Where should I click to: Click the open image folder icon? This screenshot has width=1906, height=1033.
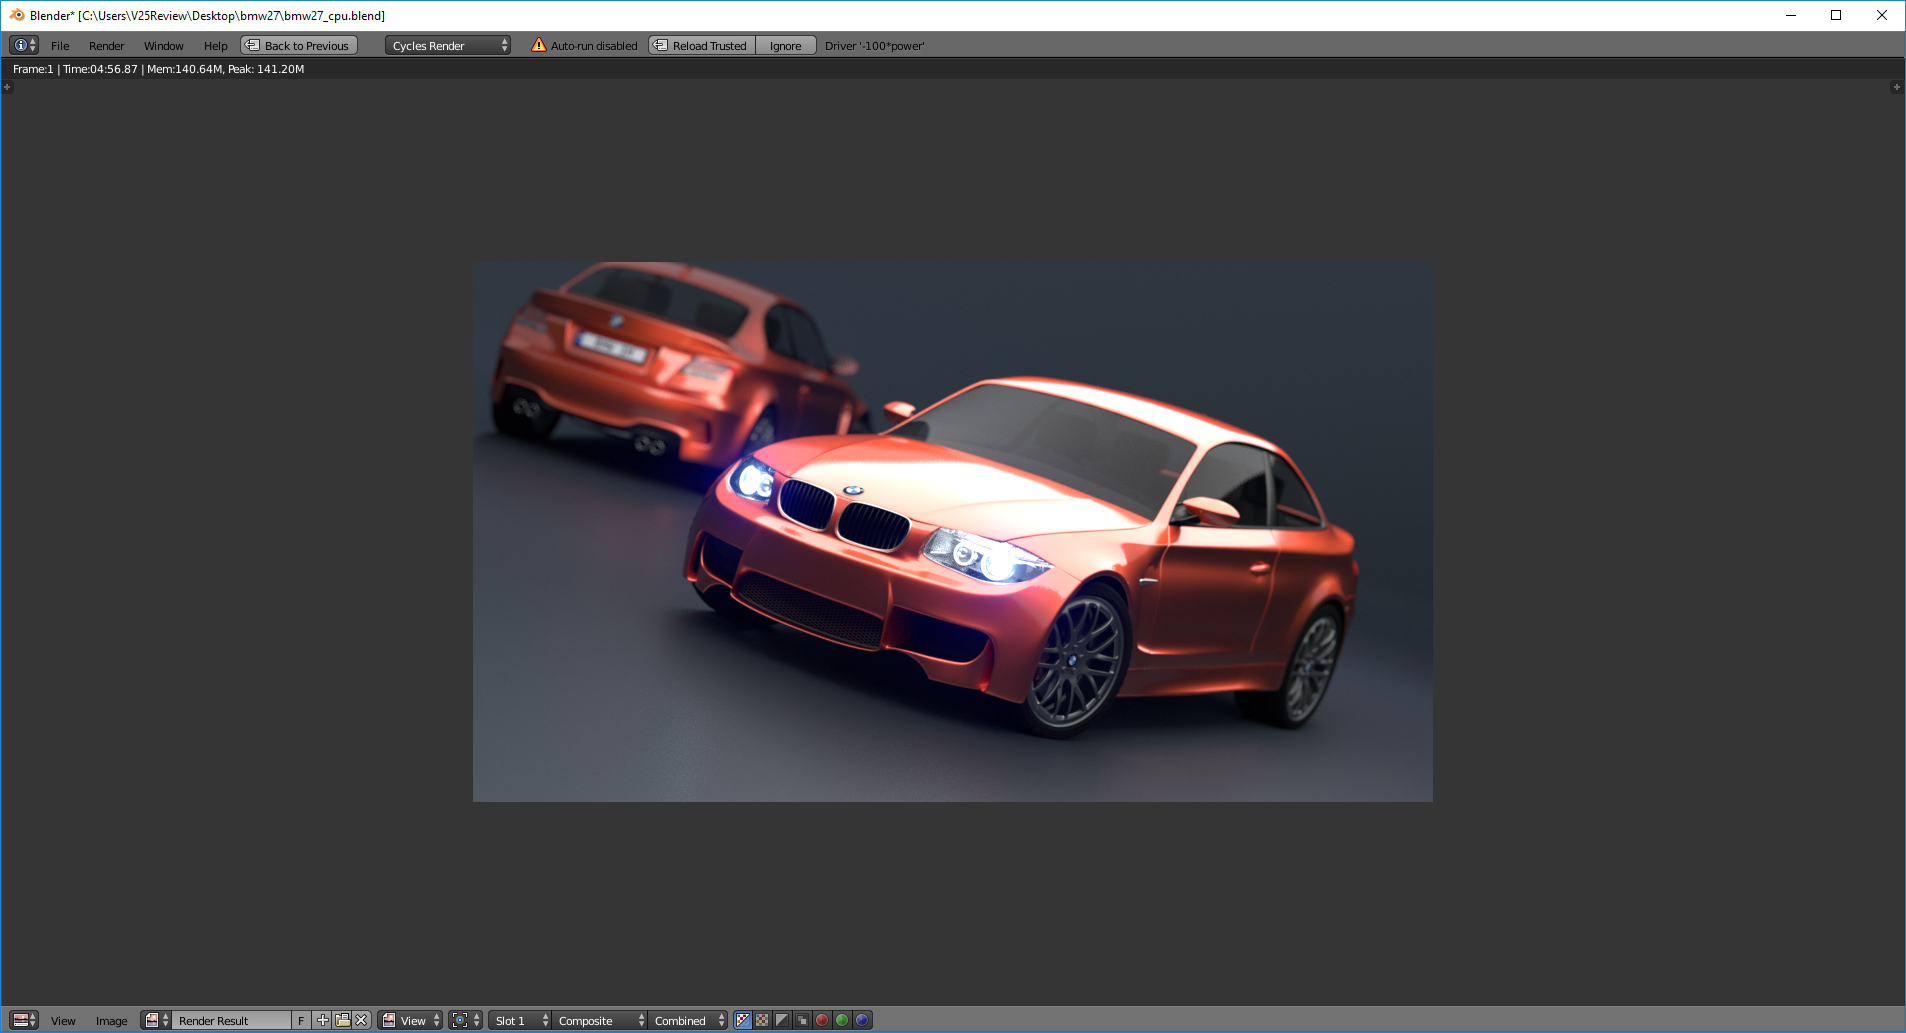(x=342, y=1020)
